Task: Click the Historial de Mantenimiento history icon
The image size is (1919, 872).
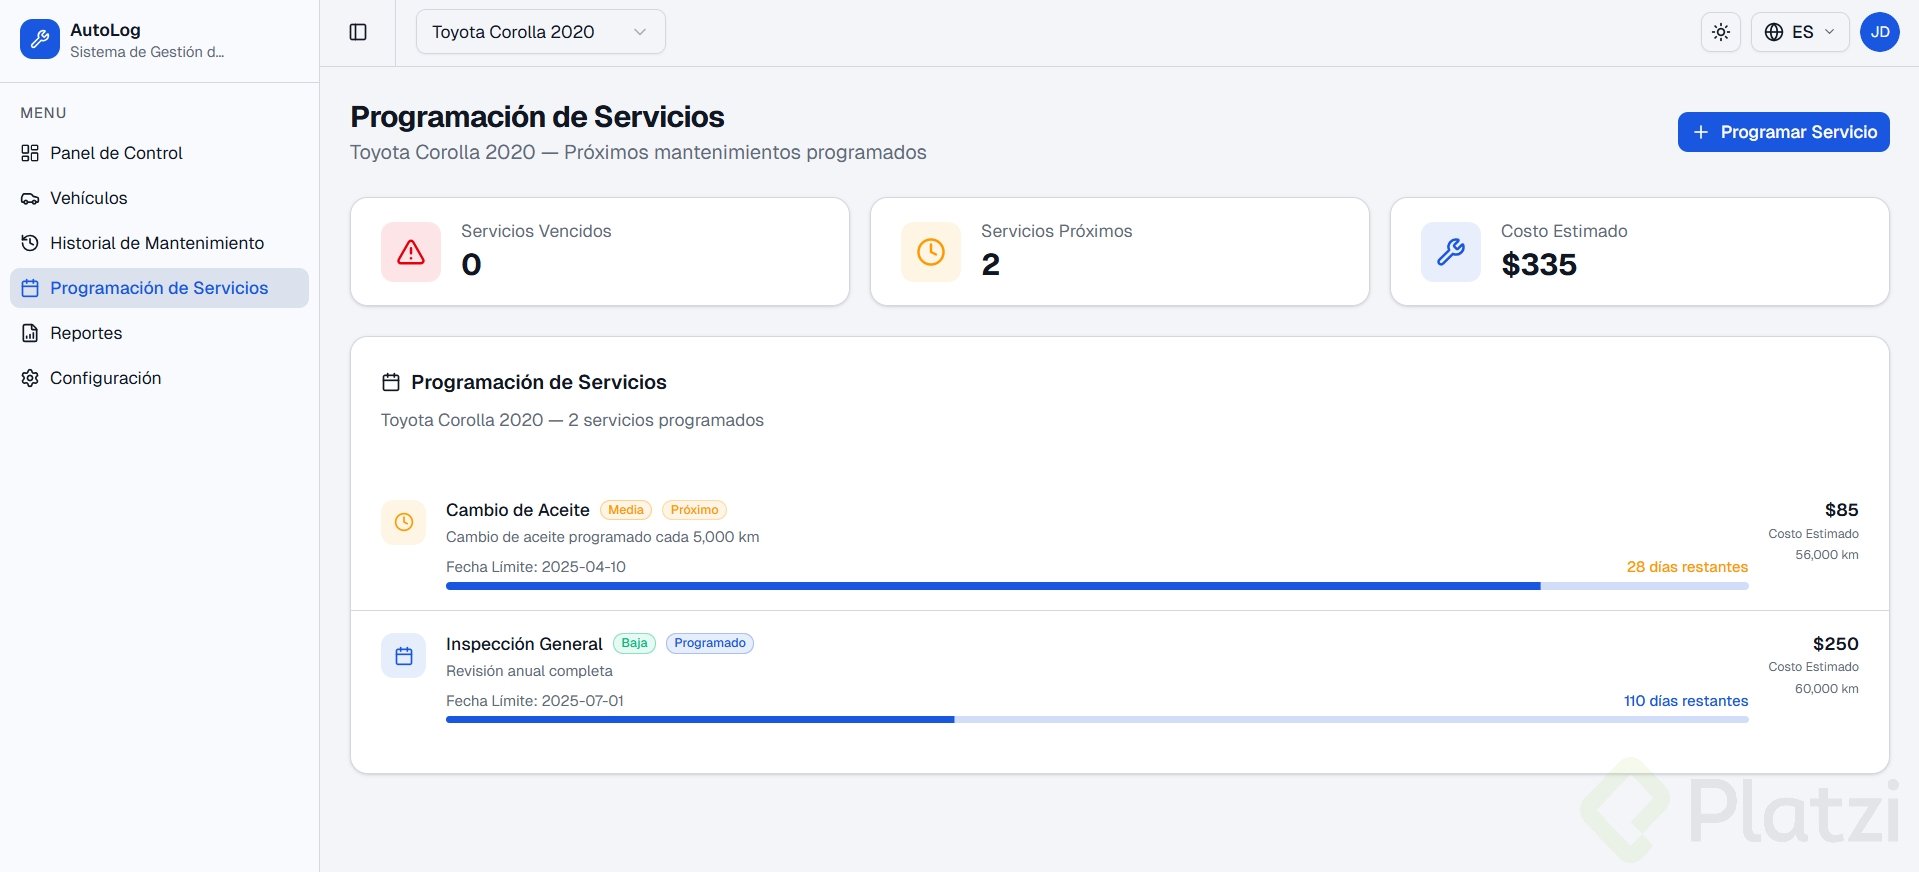Action: click(30, 243)
